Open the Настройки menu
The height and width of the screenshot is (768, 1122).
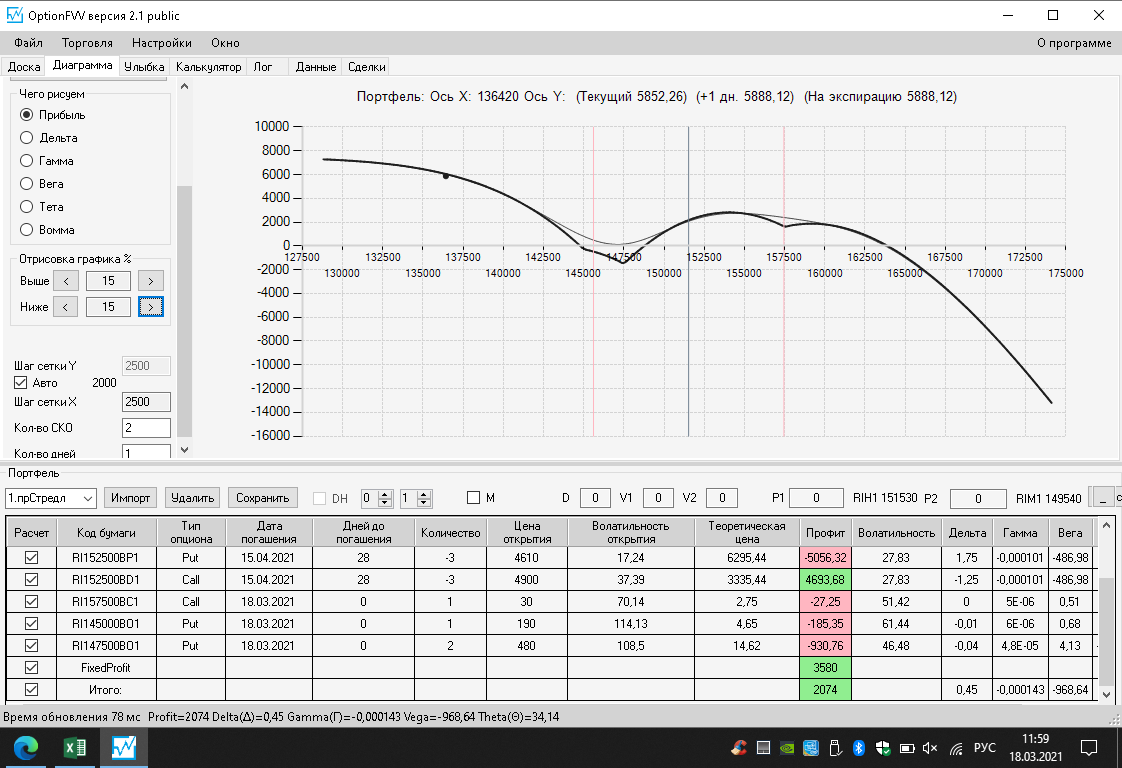pyautogui.click(x=162, y=43)
